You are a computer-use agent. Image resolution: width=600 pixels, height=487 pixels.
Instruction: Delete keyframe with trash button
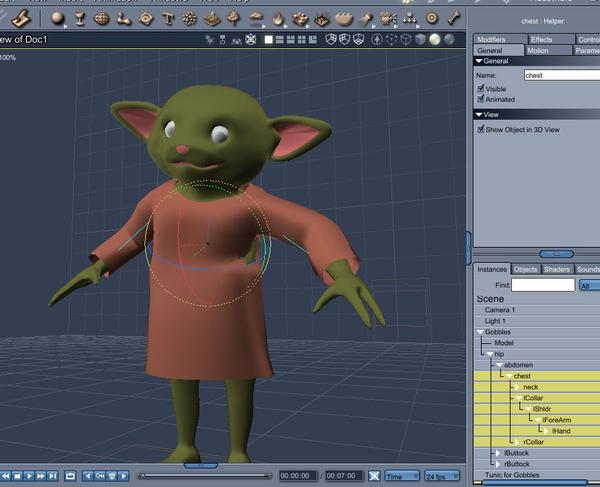pyautogui.click(x=111, y=476)
